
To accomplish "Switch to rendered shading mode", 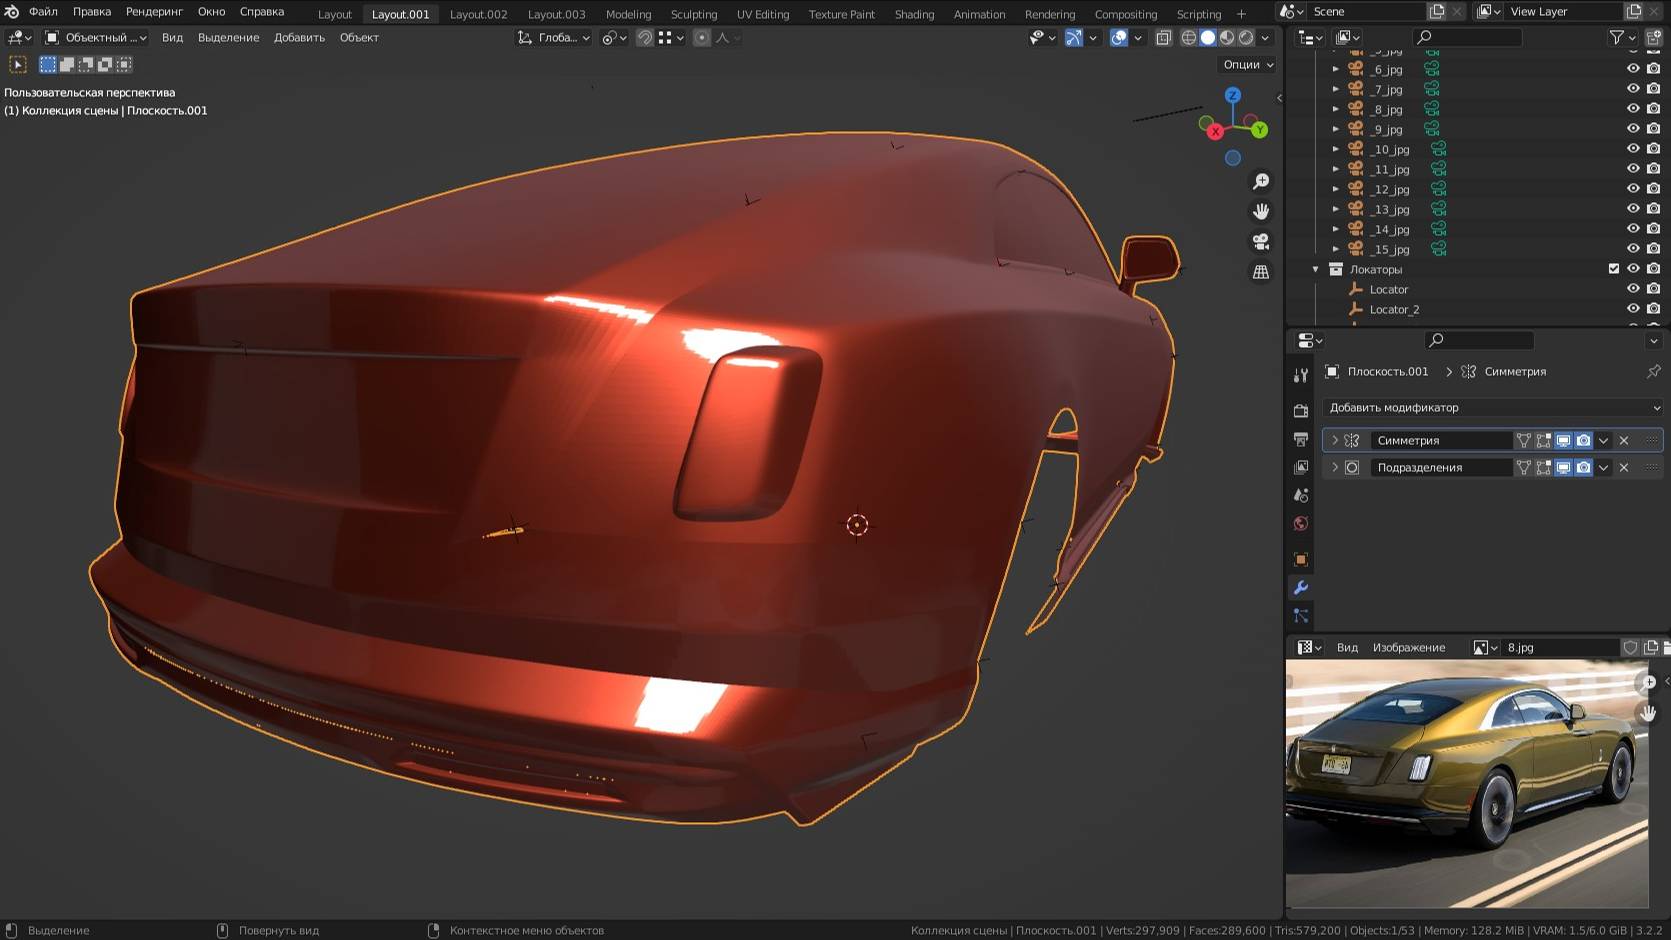I will point(1246,38).
